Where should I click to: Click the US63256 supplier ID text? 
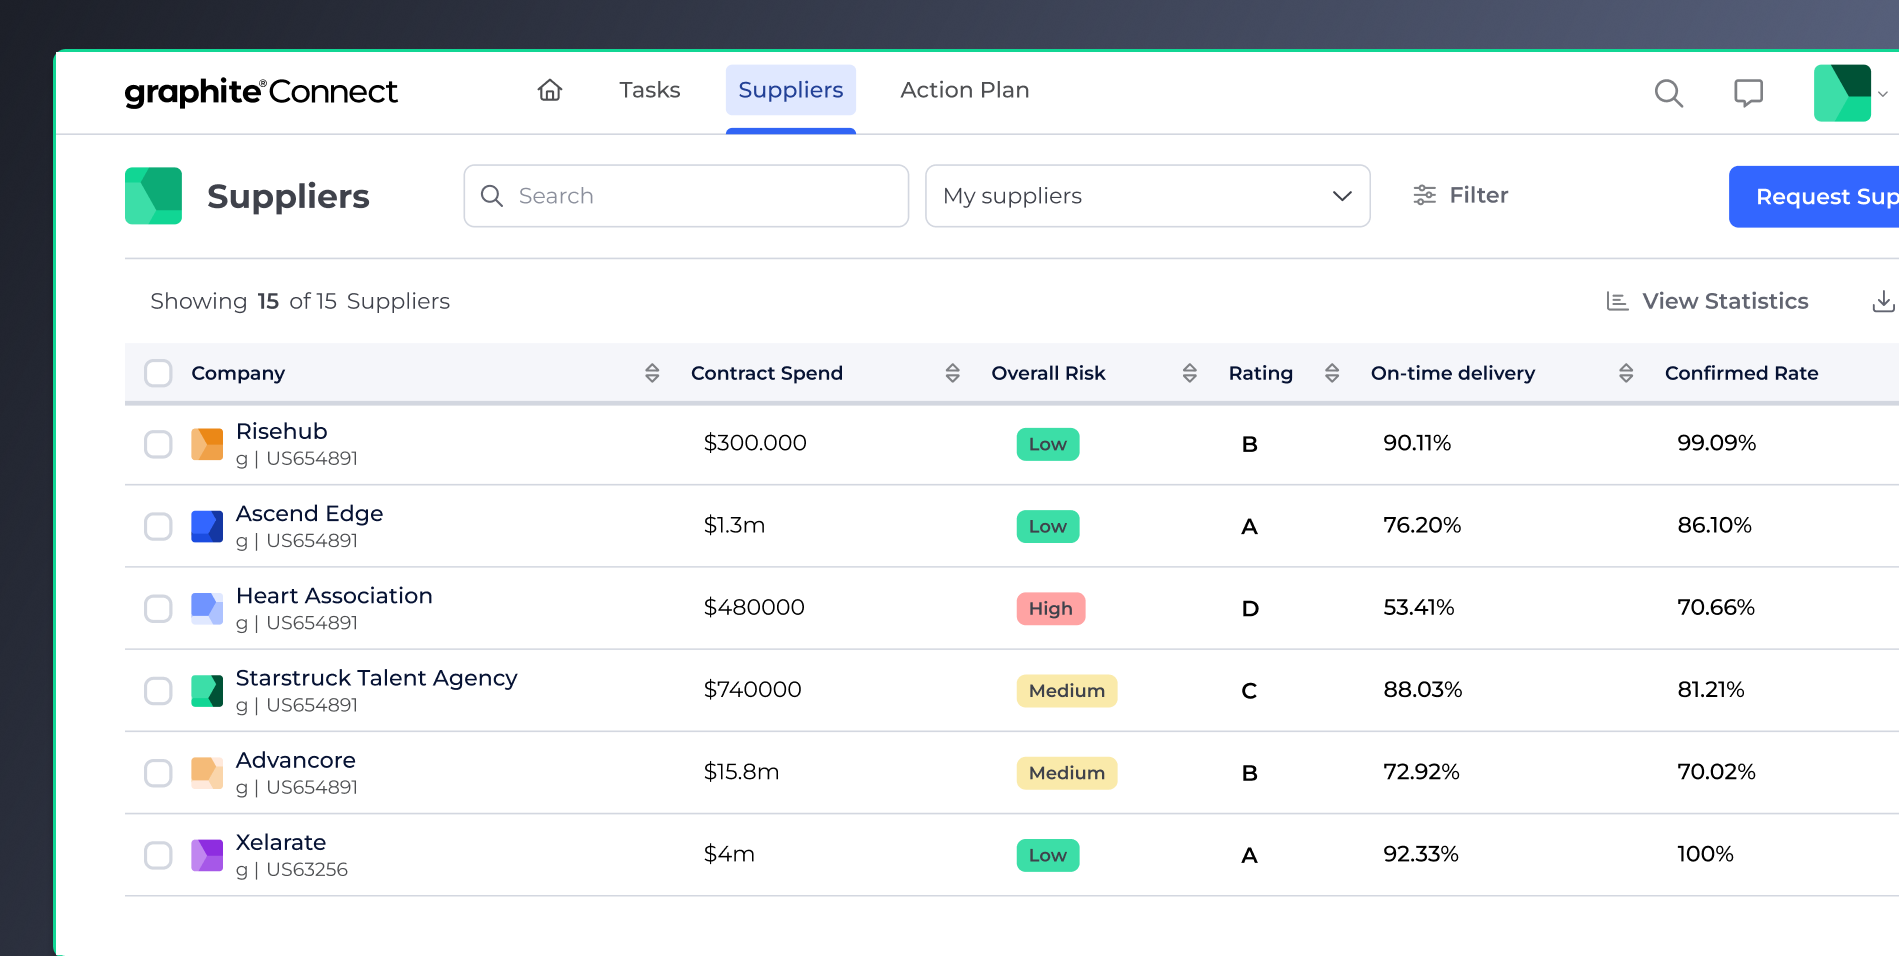306,870
